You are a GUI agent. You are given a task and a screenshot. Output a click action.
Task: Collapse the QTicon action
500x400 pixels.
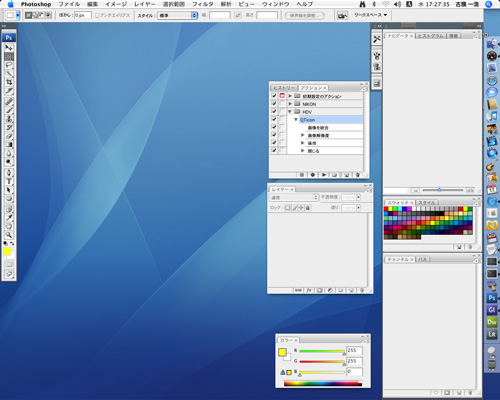click(296, 119)
